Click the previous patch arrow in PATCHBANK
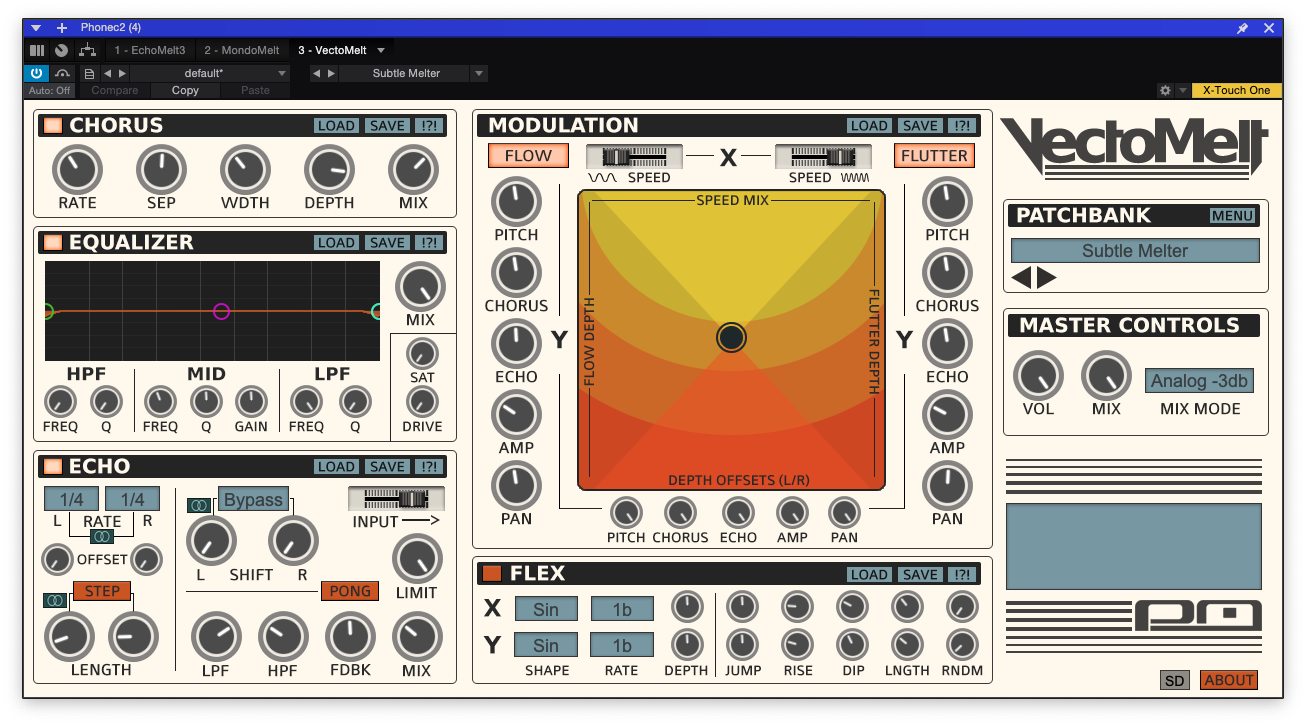Viewport: 1306px width, 725px height. coord(1021,278)
